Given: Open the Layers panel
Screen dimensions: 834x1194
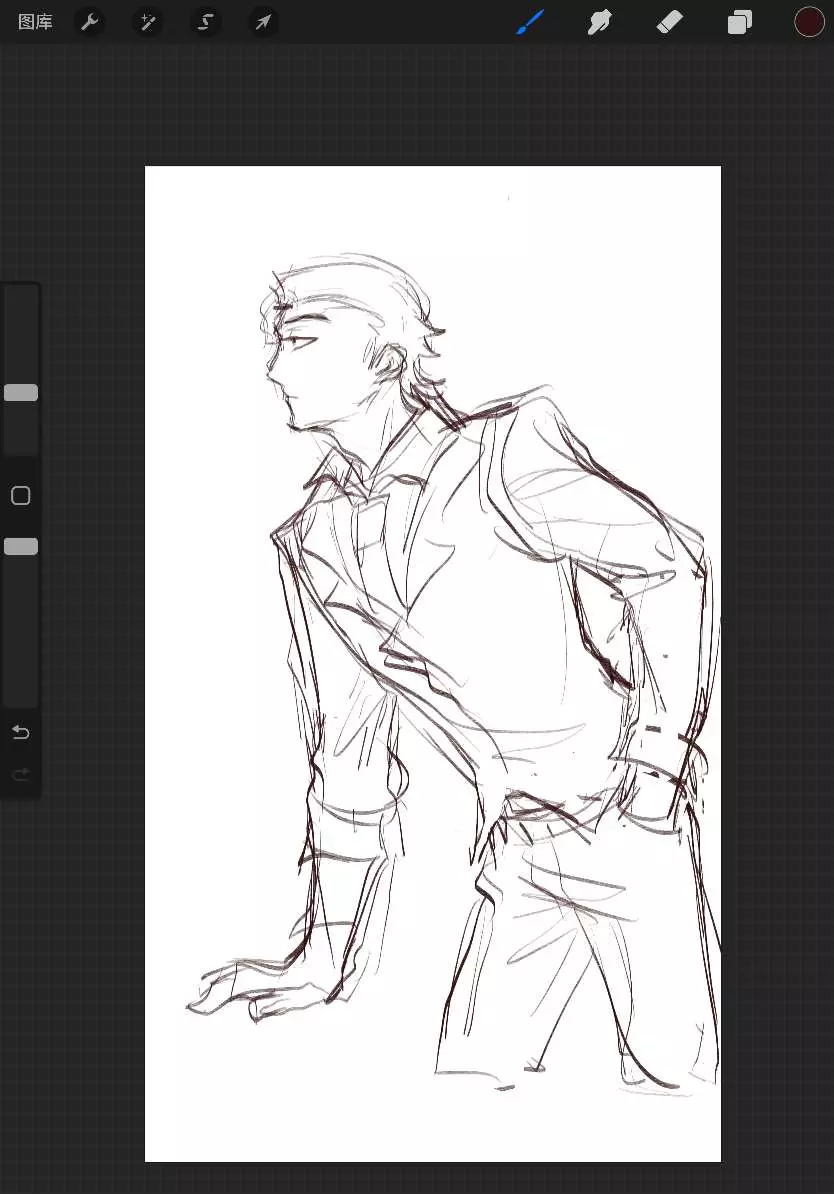Looking at the screenshot, I should pyautogui.click(x=740, y=22).
